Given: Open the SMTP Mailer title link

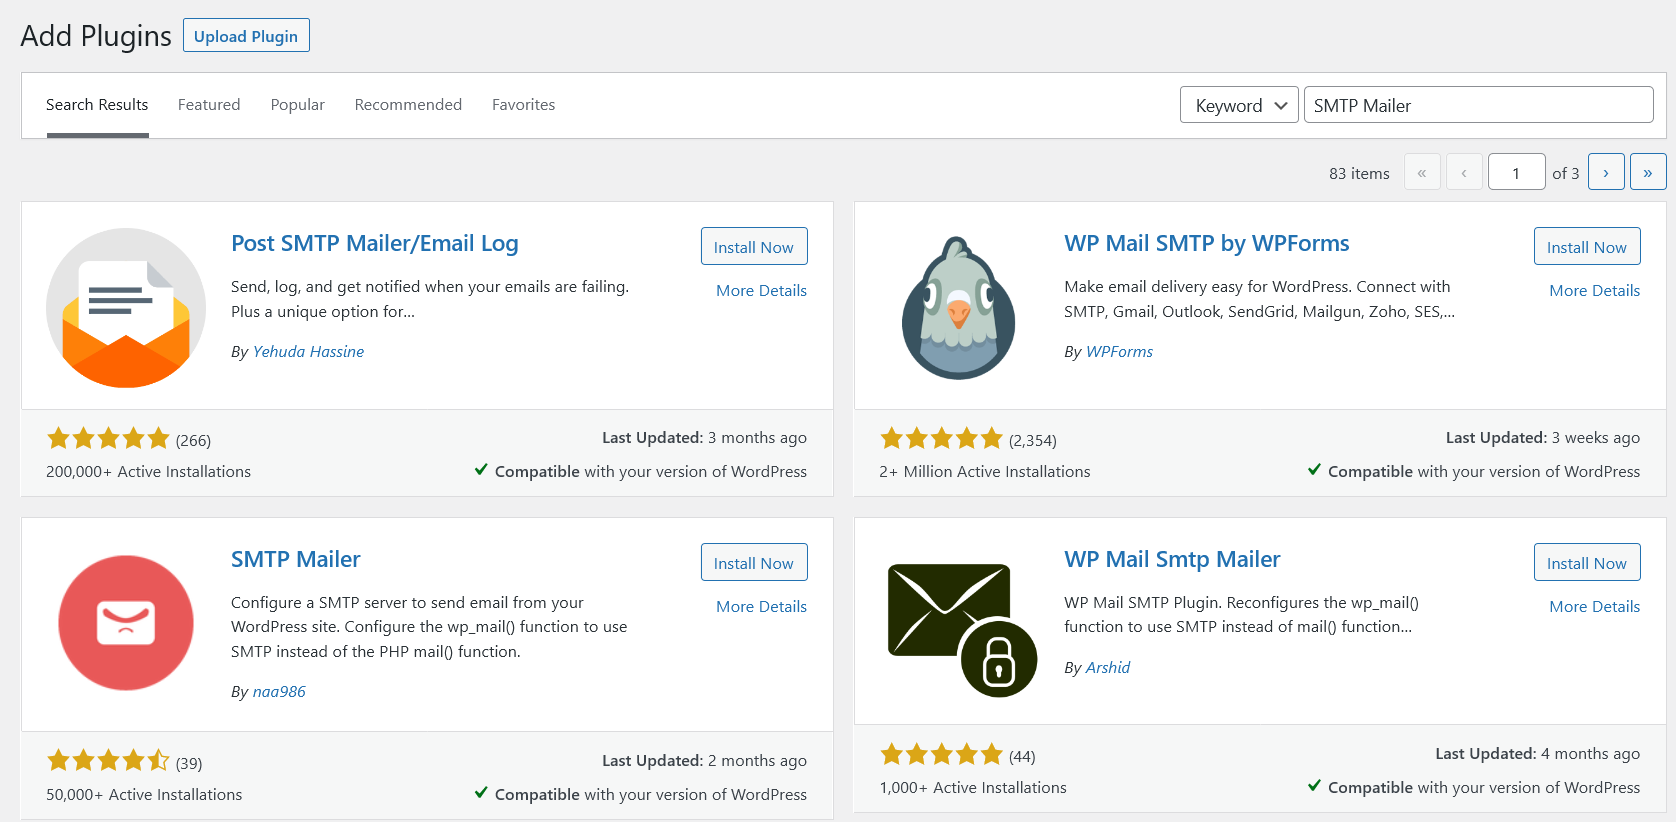Looking at the screenshot, I should point(296,560).
